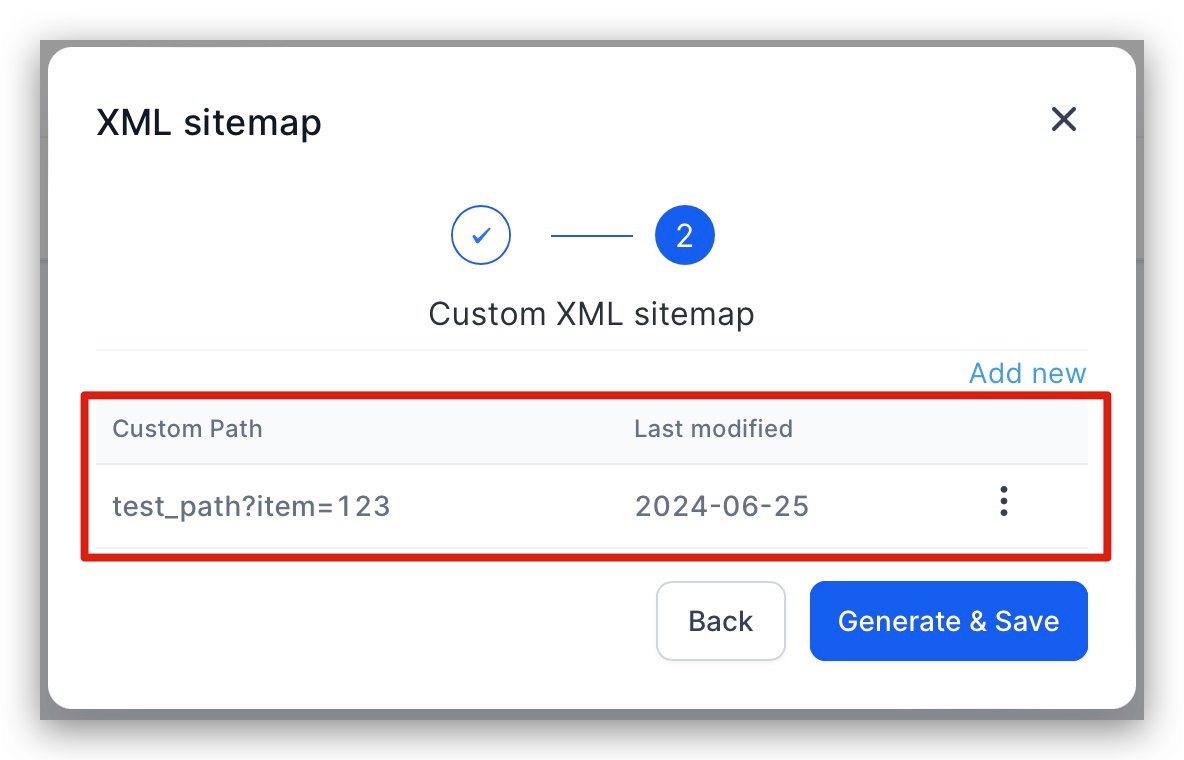
Task: Click the connector line between steps
Action: [591, 236]
